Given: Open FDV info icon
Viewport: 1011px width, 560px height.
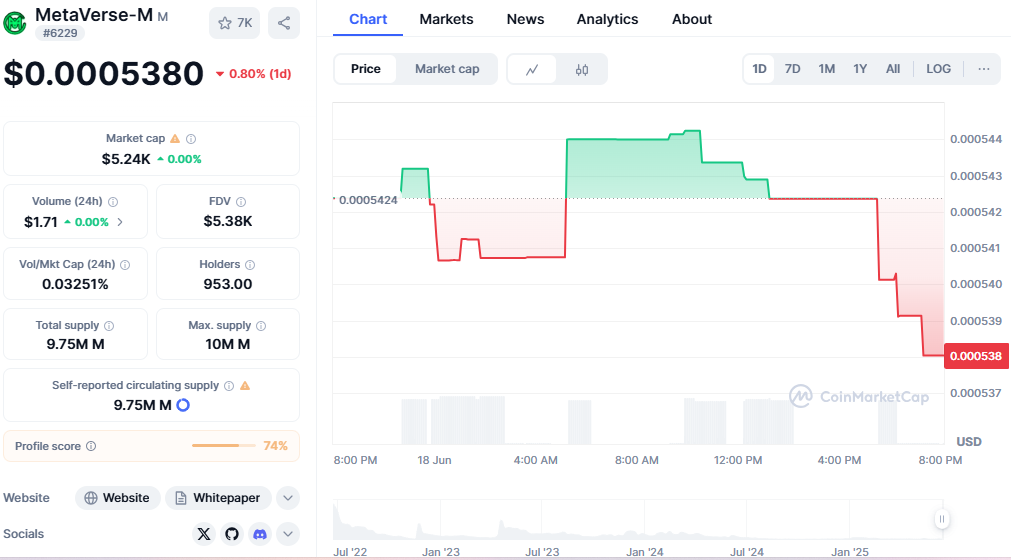Looking at the screenshot, I should click(240, 202).
